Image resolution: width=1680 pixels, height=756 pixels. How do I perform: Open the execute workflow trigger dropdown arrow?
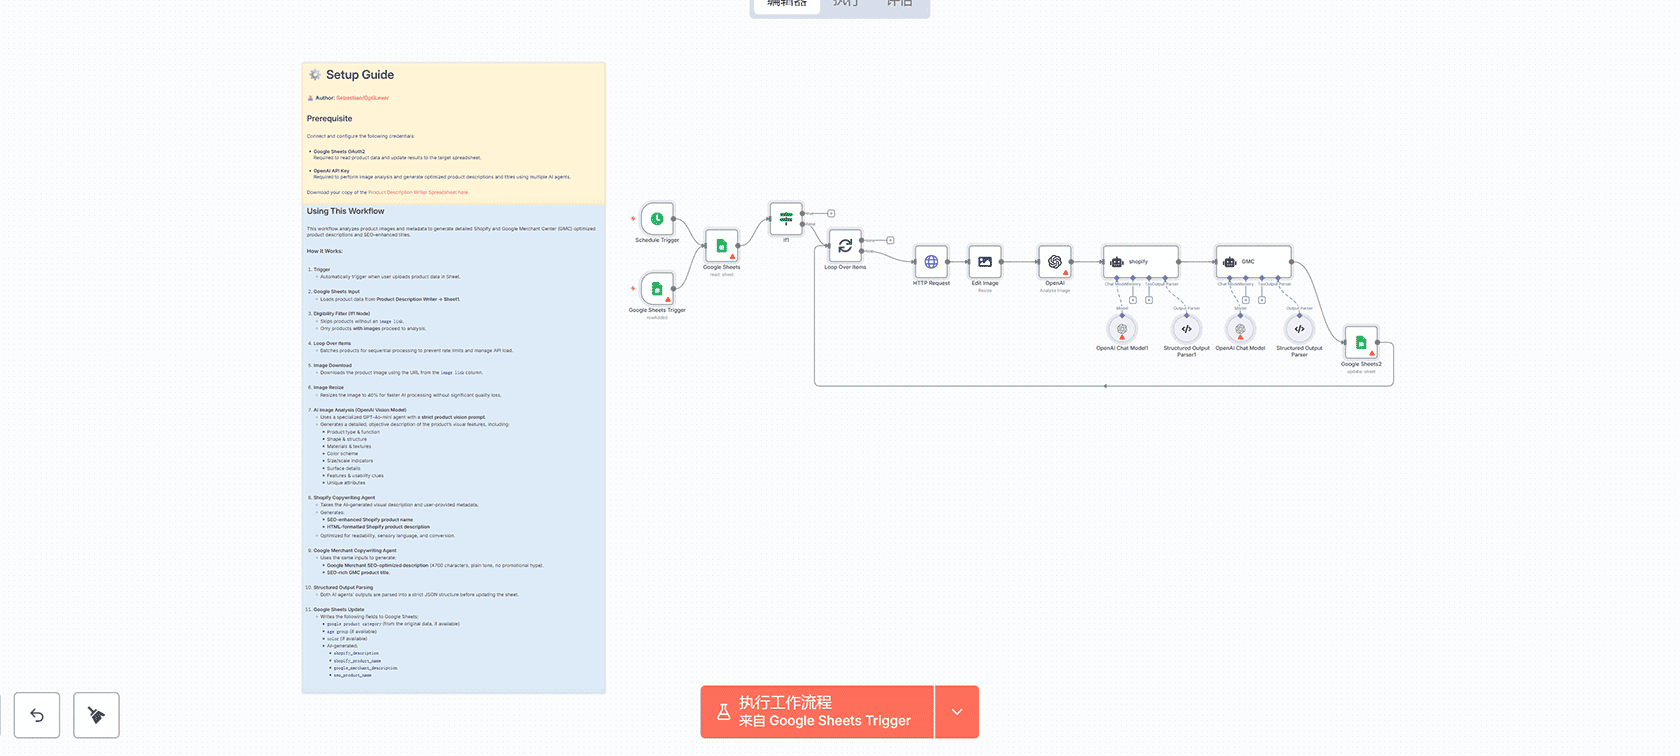[957, 712]
